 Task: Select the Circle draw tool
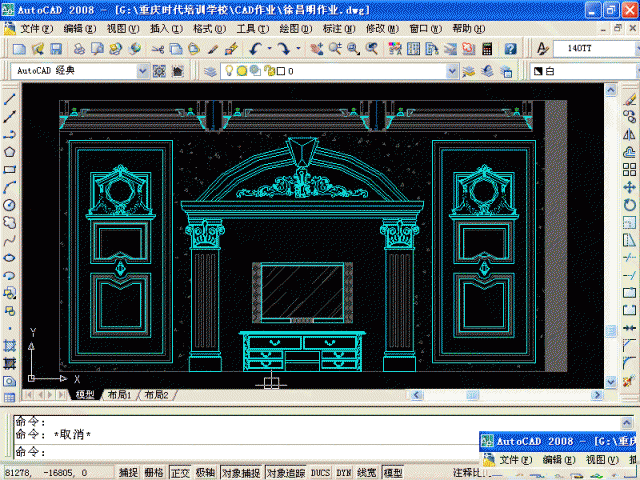click(9, 204)
